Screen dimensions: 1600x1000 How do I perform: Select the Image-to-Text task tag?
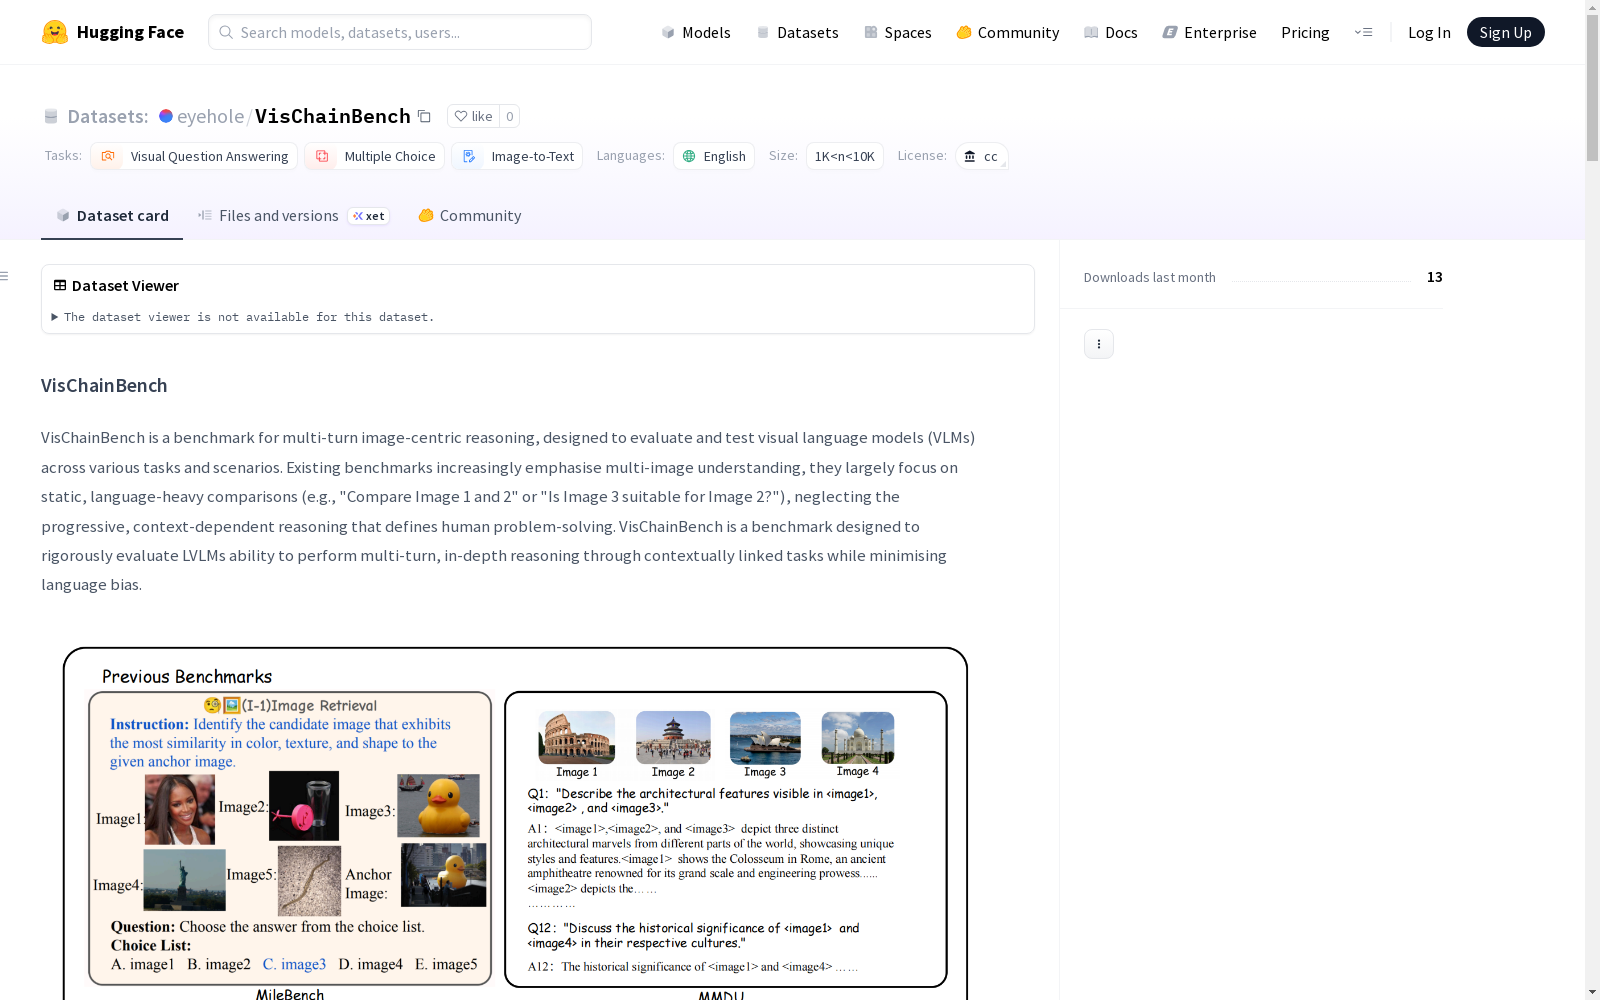[517, 156]
